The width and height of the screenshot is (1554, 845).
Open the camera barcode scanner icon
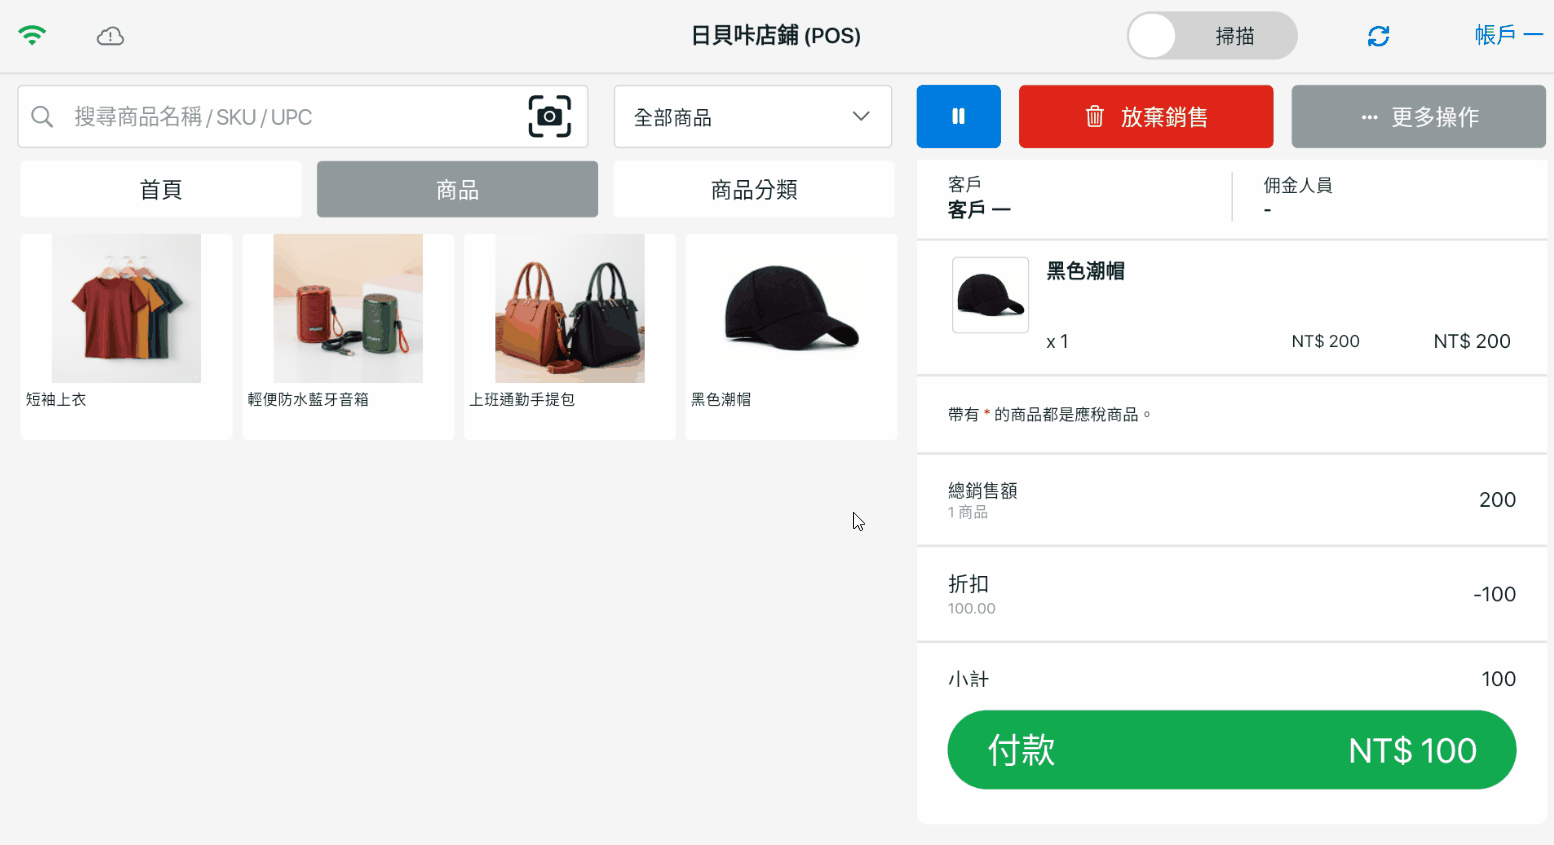[549, 117]
